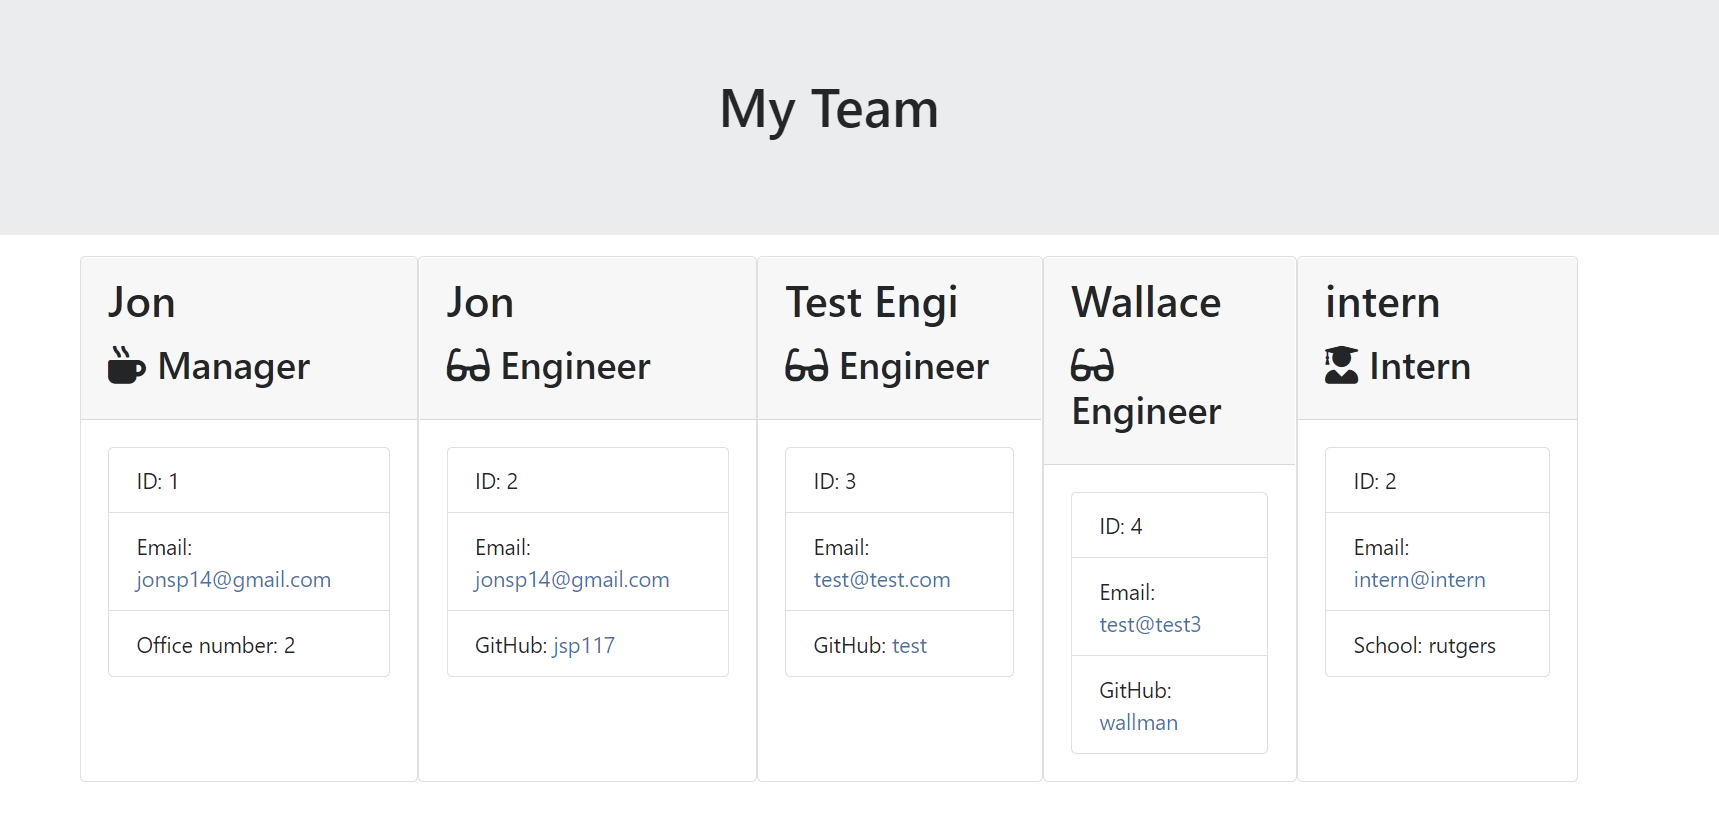Click glasses icon on Jon's Engineer card
Viewport: 1719px width, 833px height.
[x=468, y=366]
